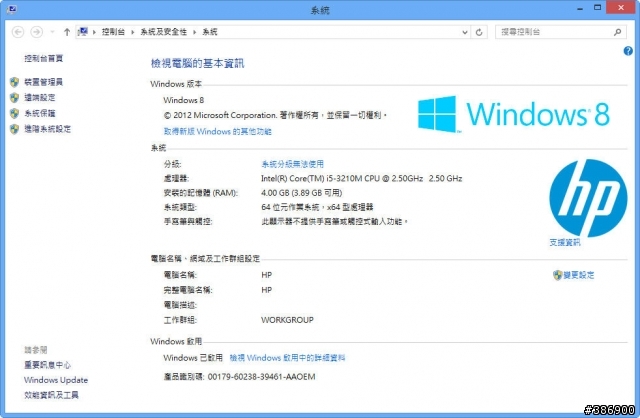Expand chevron after computer icon in breadcrumb
This screenshot has height=418, width=640.
94,32
